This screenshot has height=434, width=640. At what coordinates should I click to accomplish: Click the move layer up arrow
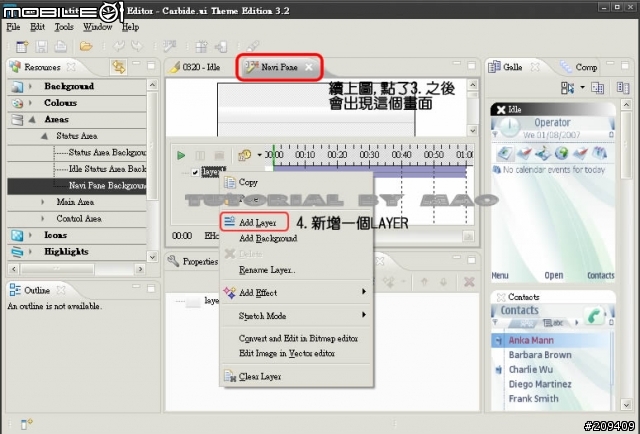pyautogui.click(x=424, y=282)
